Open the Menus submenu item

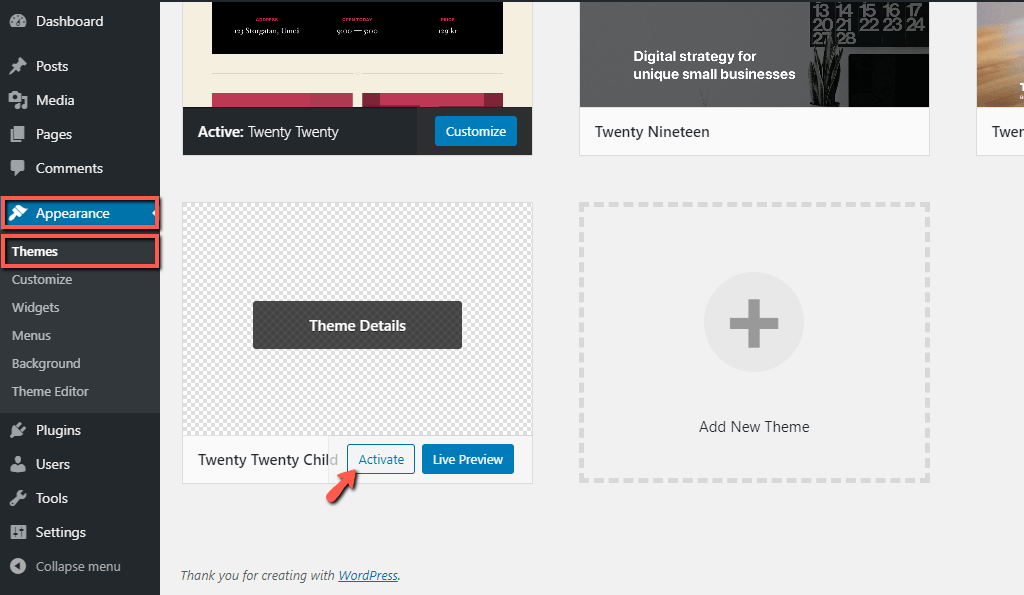[31, 336]
